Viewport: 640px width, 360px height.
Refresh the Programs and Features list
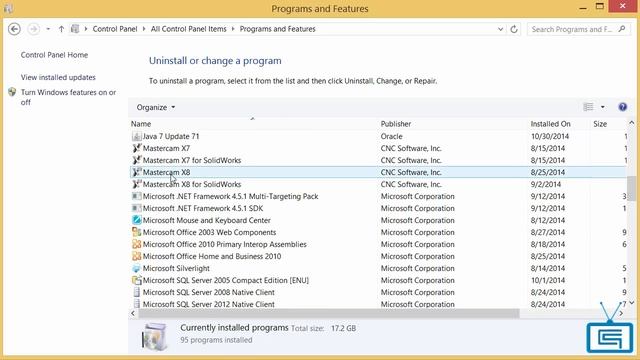click(514, 29)
